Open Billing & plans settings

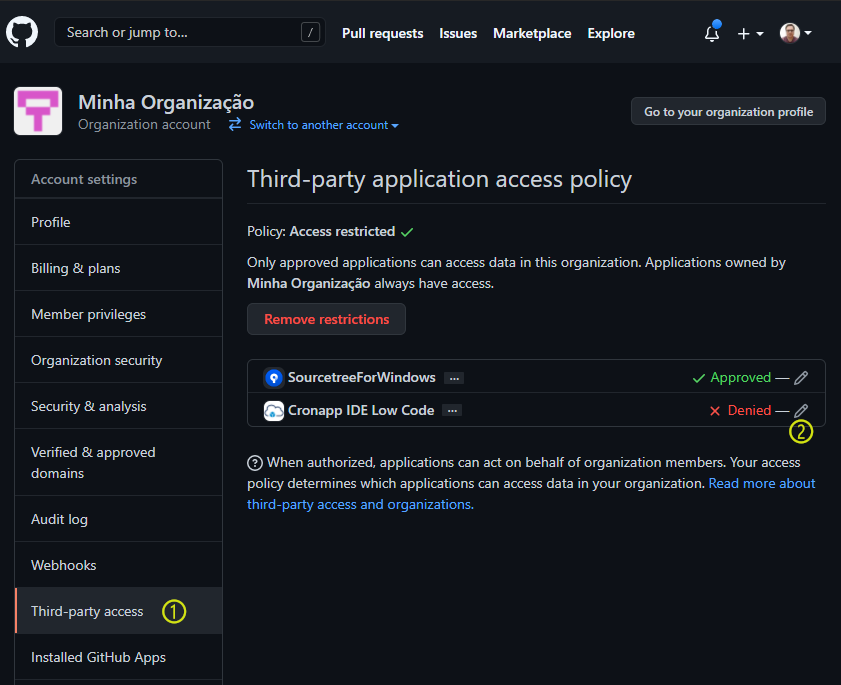click(x=119, y=268)
